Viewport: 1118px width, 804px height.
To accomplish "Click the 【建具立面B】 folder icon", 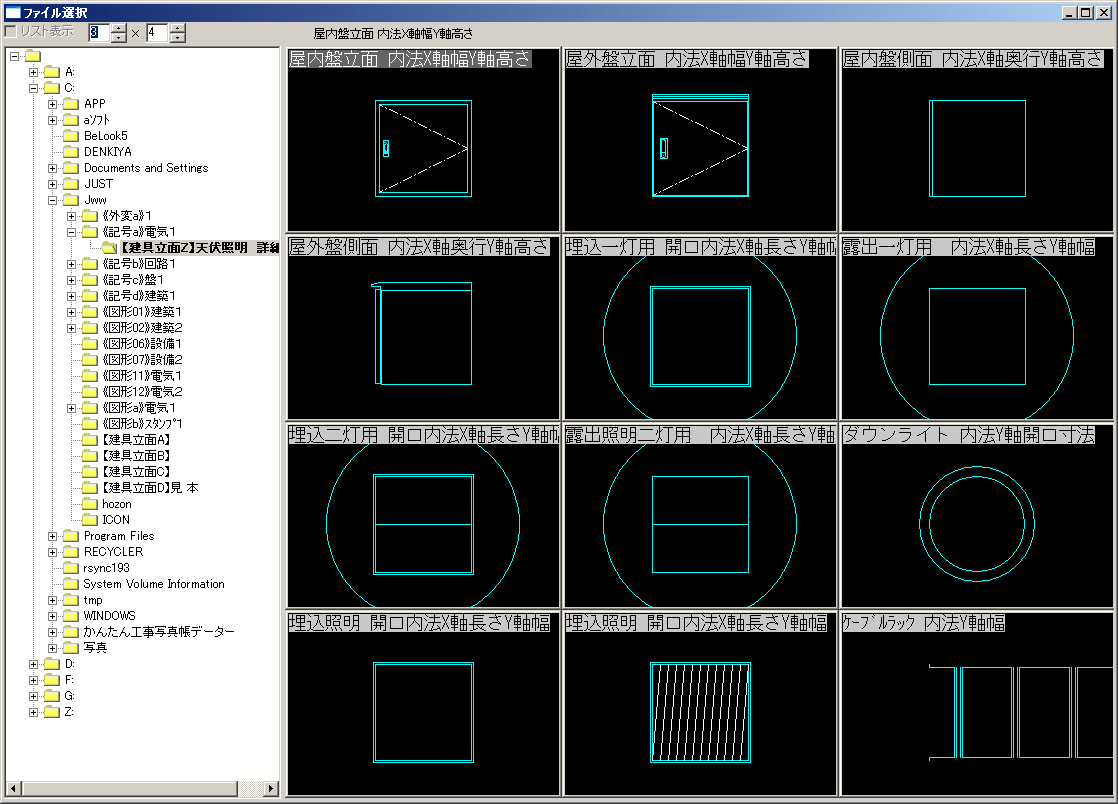I will point(90,455).
